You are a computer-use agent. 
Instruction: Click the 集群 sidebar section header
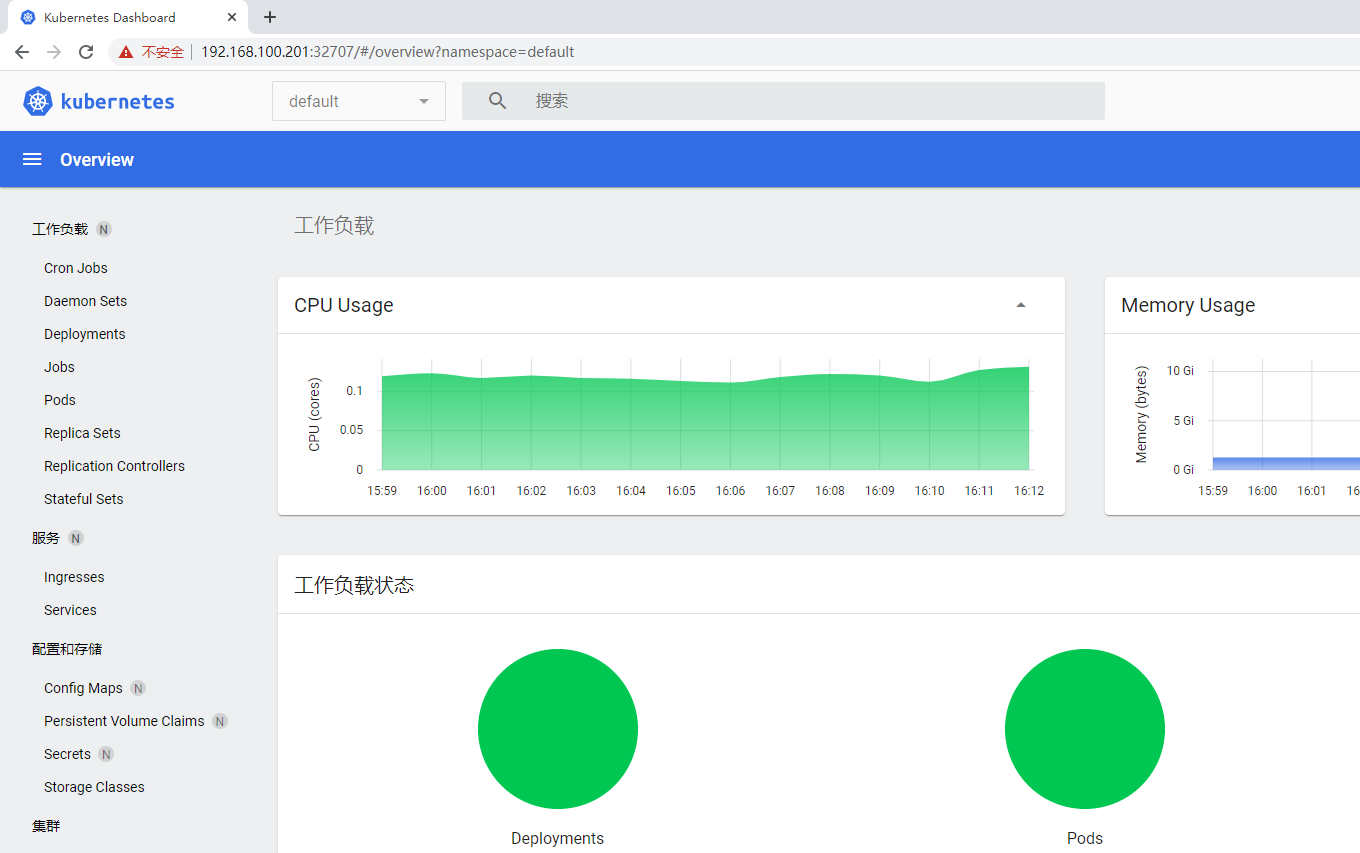[x=46, y=826]
